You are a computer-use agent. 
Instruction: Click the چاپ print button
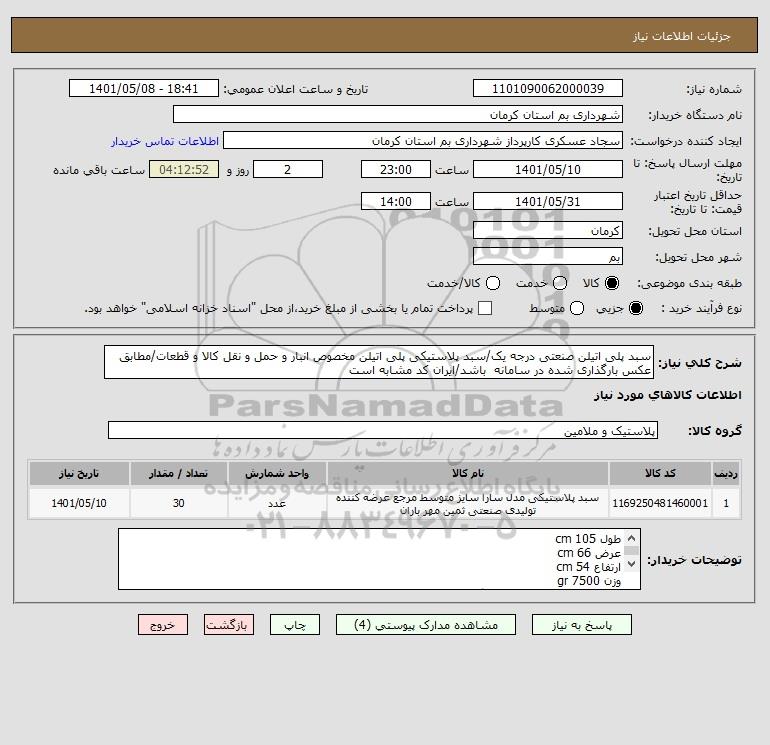tap(295, 625)
